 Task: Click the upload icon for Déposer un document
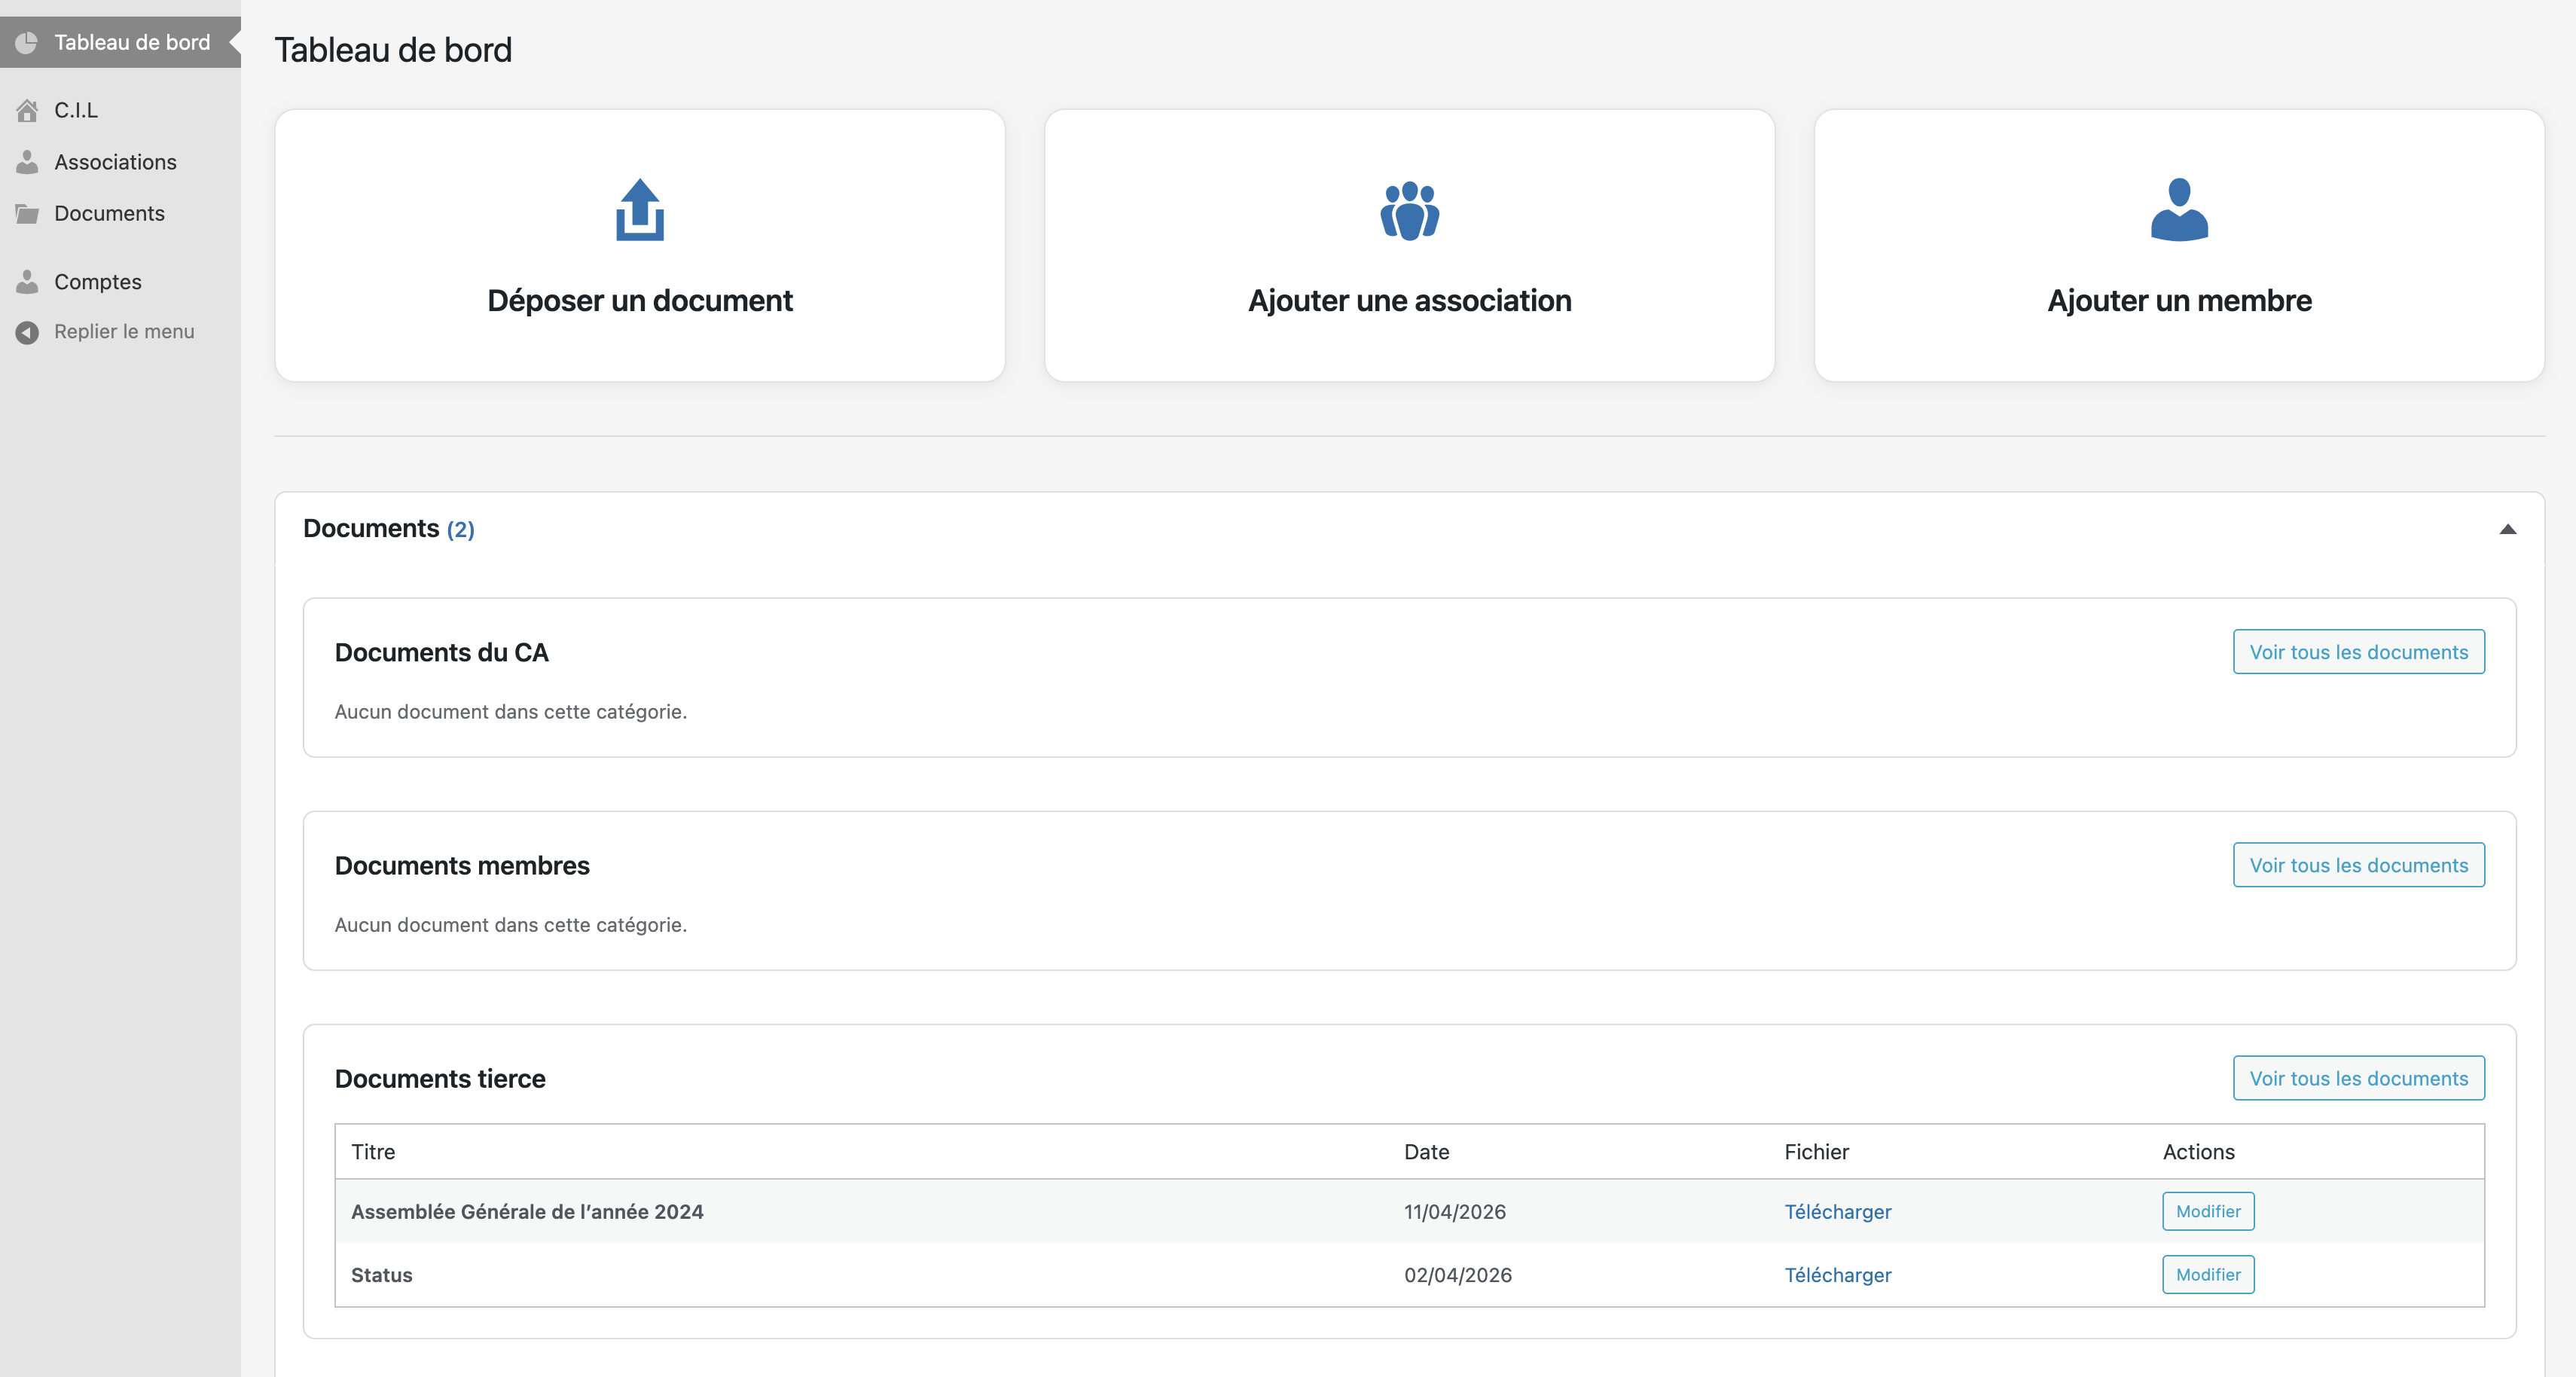tap(640, 209)
